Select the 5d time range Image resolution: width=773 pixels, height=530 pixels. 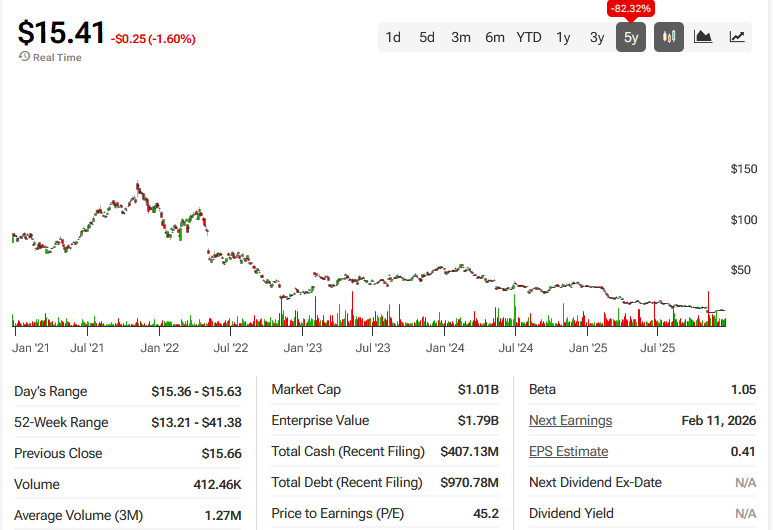(x=427, y=37)
